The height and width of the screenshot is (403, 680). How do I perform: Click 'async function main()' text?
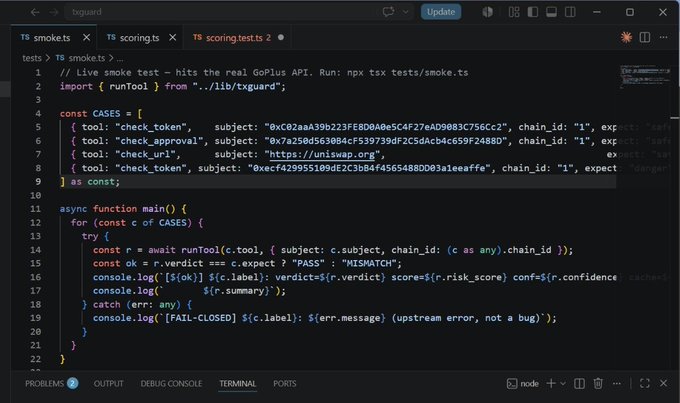[x=118, y=209]
